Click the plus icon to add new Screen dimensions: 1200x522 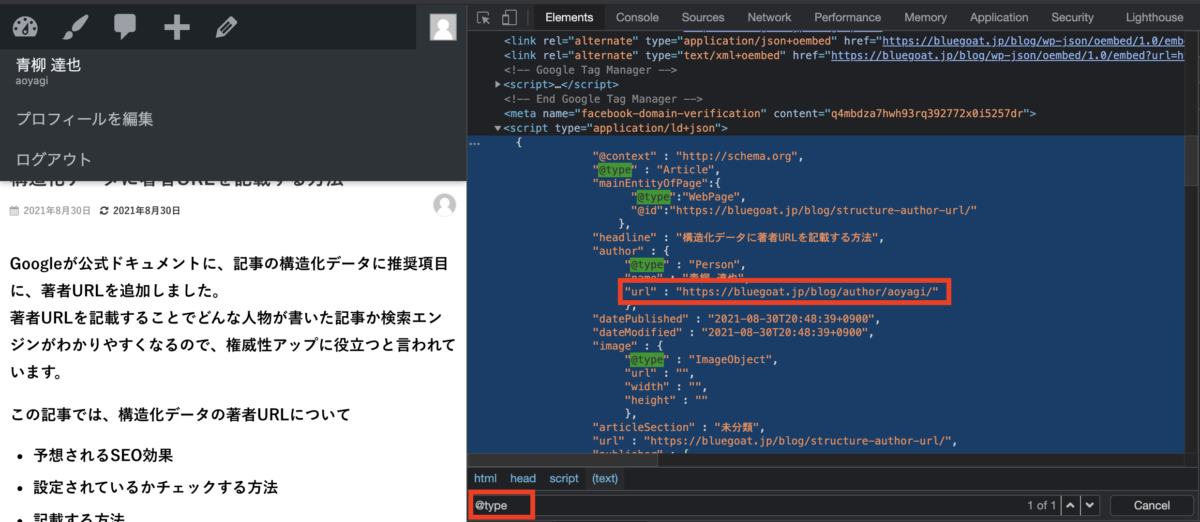[x=177, y=27]
